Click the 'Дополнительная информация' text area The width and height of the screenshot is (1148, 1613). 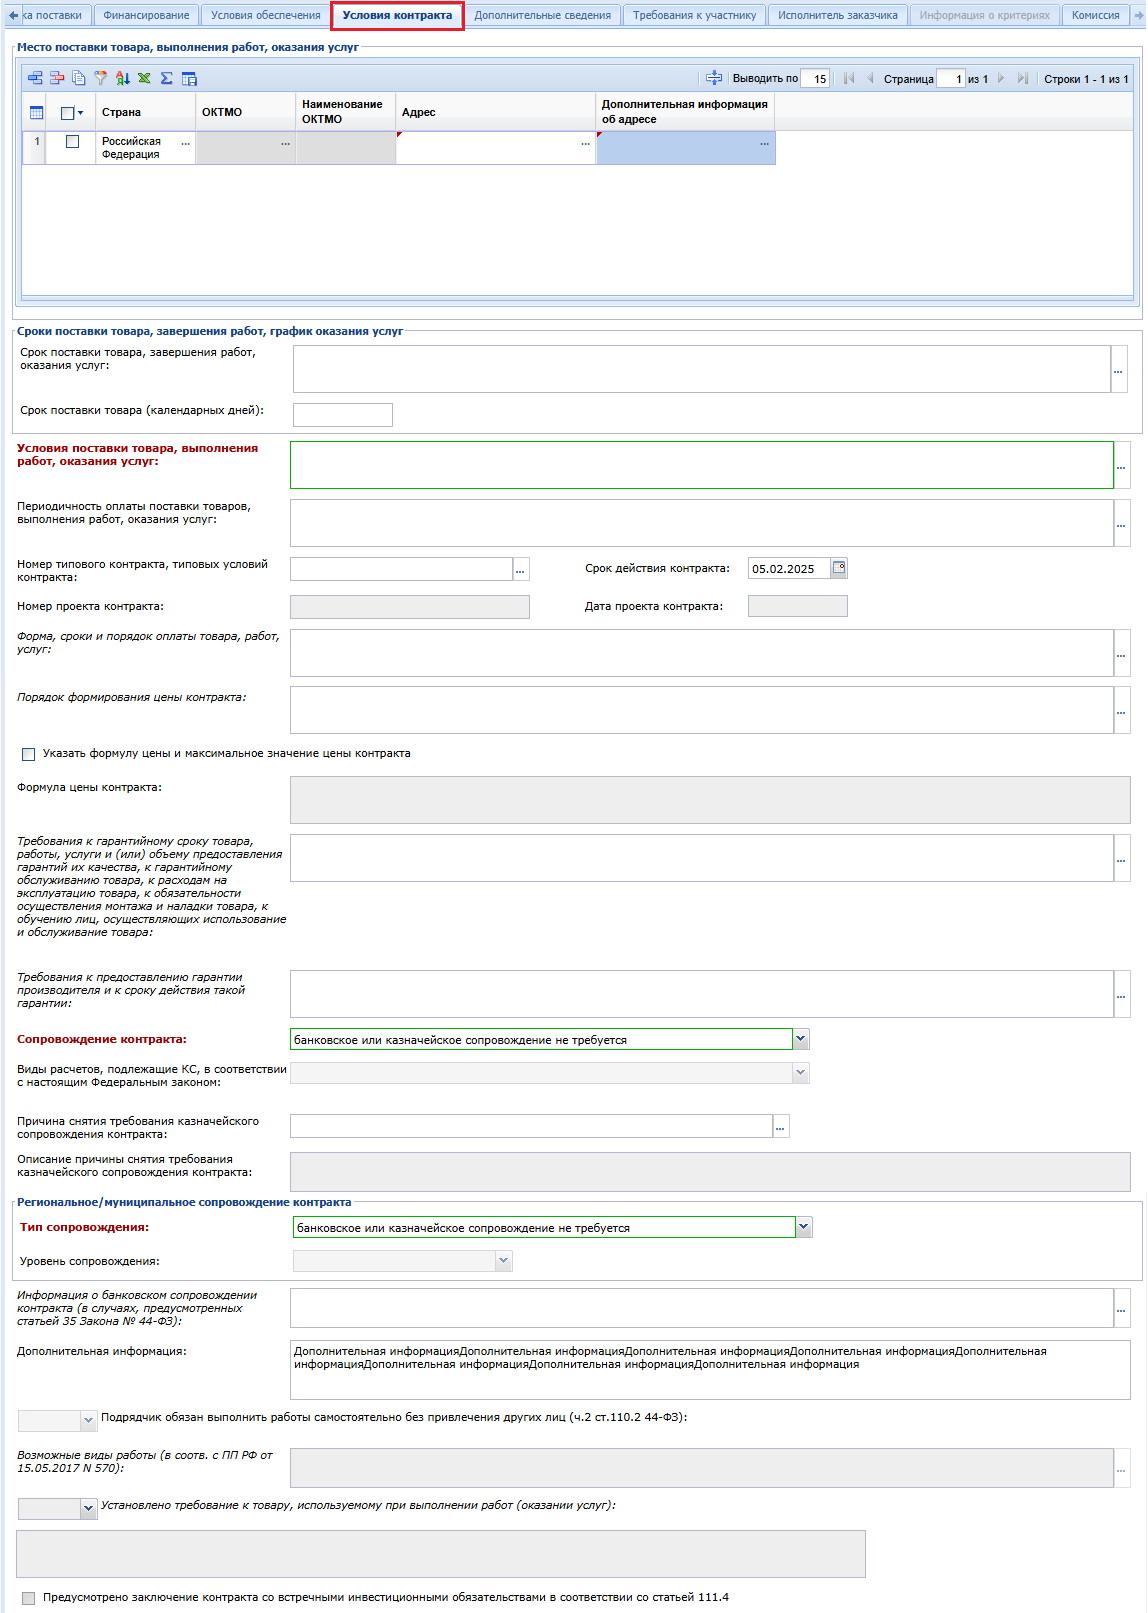click(x=710, y=1370)
